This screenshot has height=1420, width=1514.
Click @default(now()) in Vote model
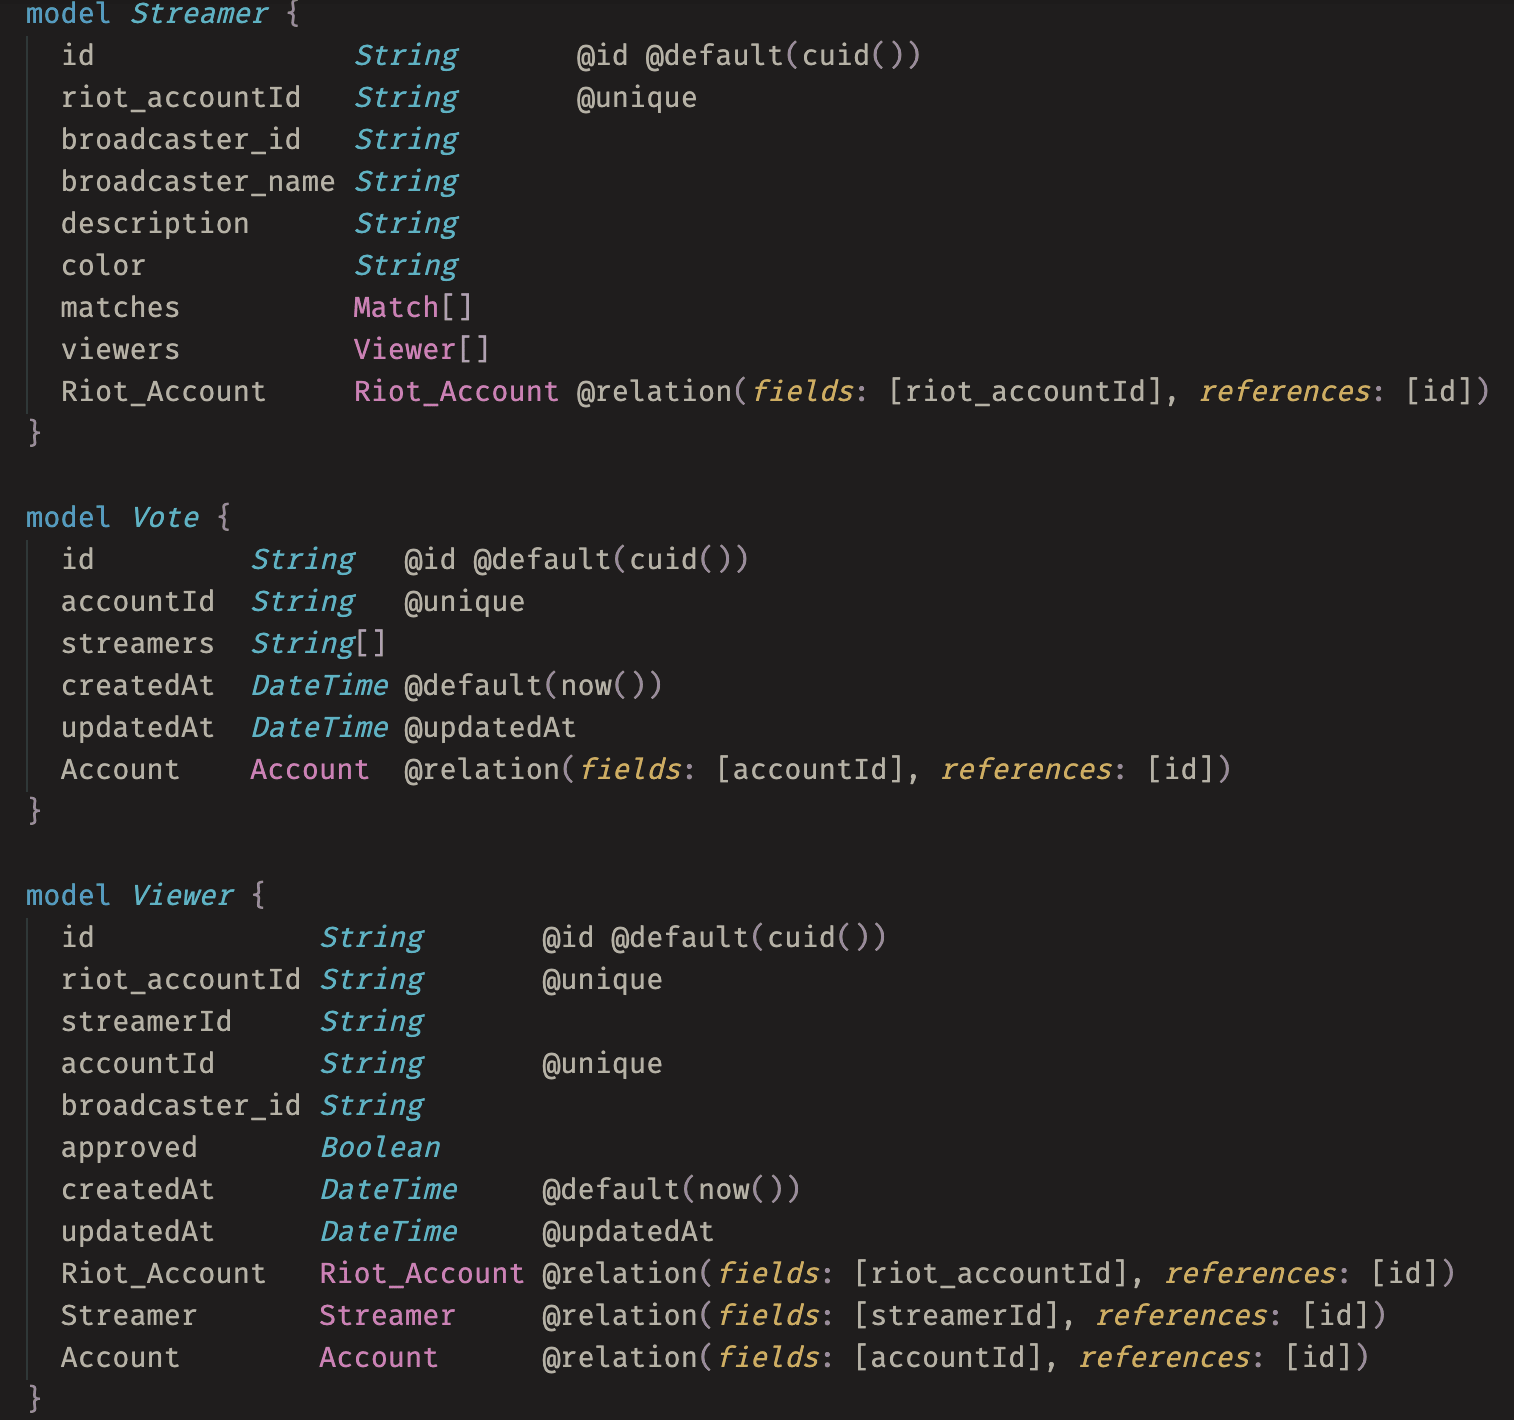pos(533,686)
